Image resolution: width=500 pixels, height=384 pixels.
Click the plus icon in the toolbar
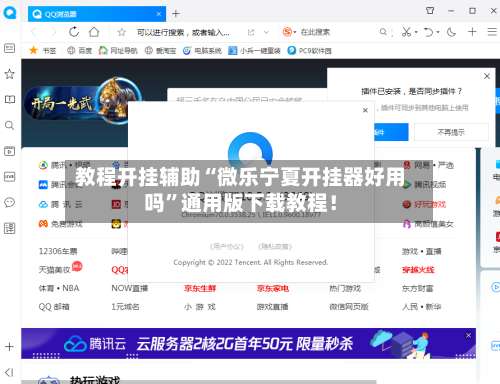[x=472, y=32]
